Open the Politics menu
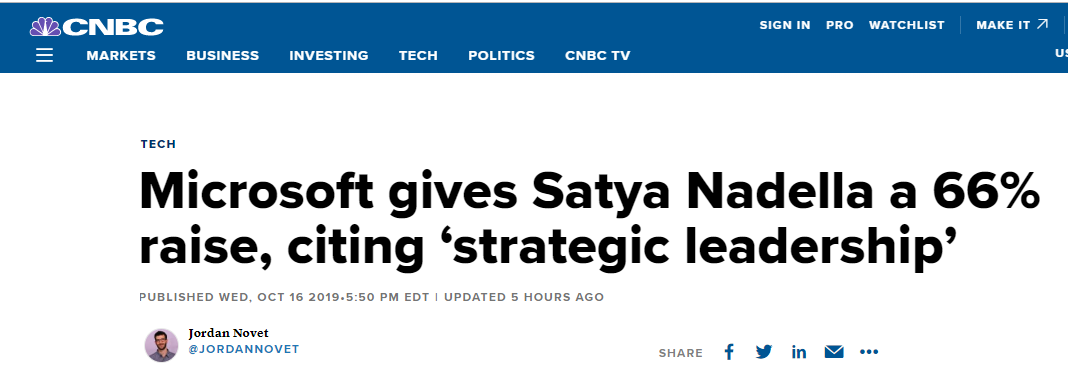Image resolution: width=1068 pixels, height=392 pixels. coord(501,56)
